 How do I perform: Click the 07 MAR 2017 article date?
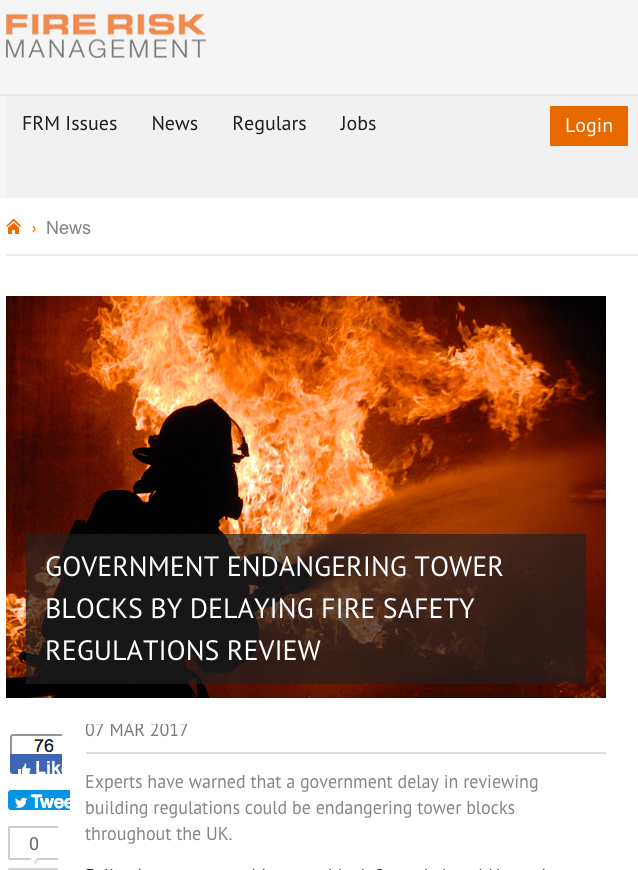coord(136,730)
